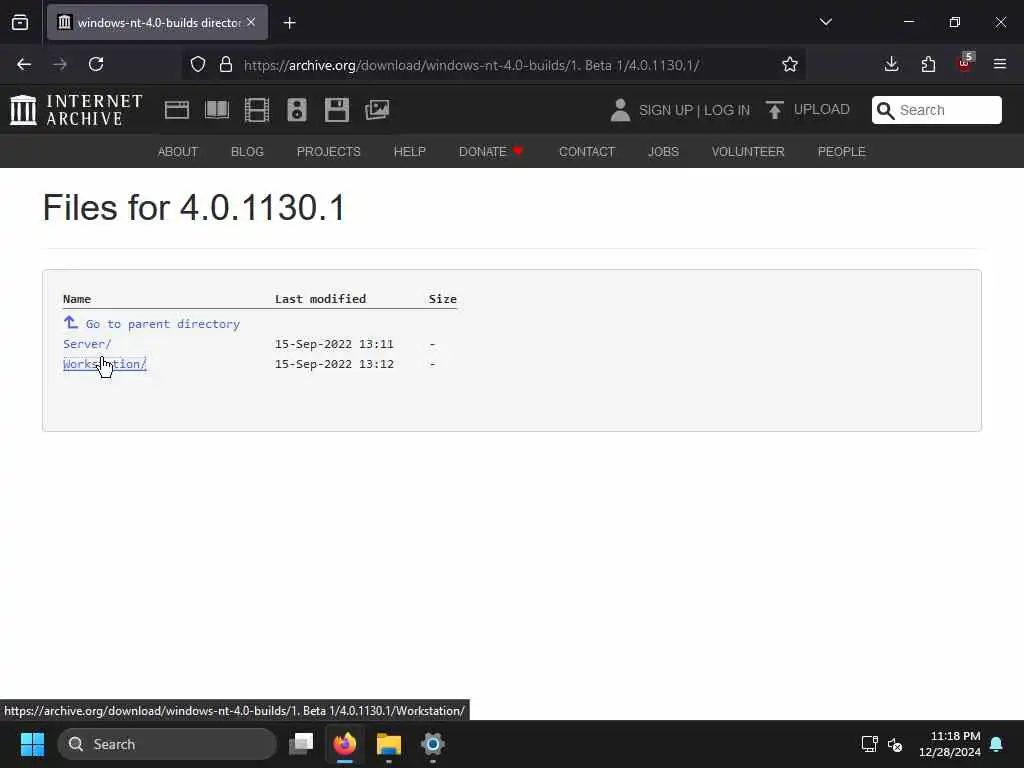The width and height of the screenshot is (1024, 768).
Task: Click LOG IN link
Action: 727,110
